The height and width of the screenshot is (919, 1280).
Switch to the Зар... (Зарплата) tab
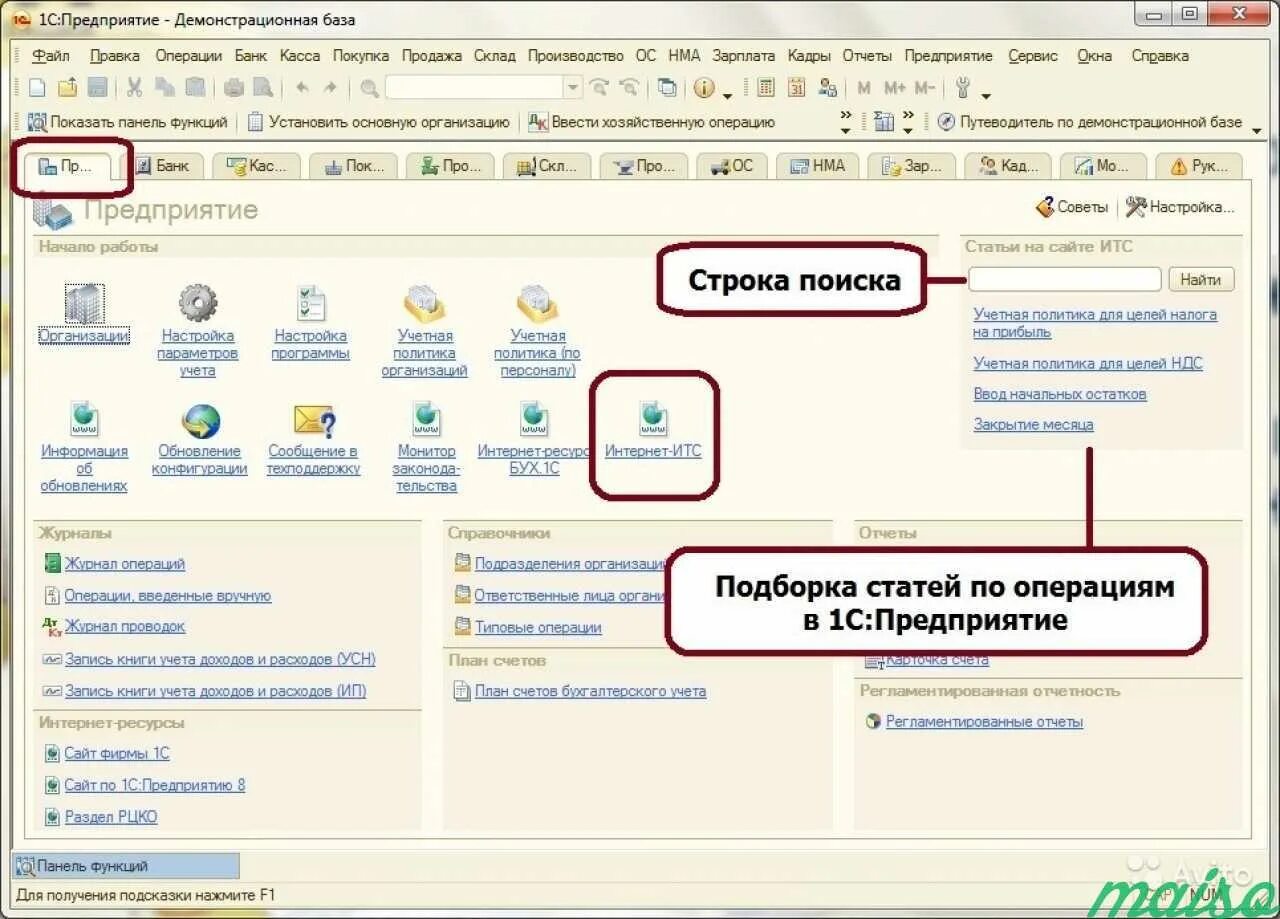(x=912, y=166)
